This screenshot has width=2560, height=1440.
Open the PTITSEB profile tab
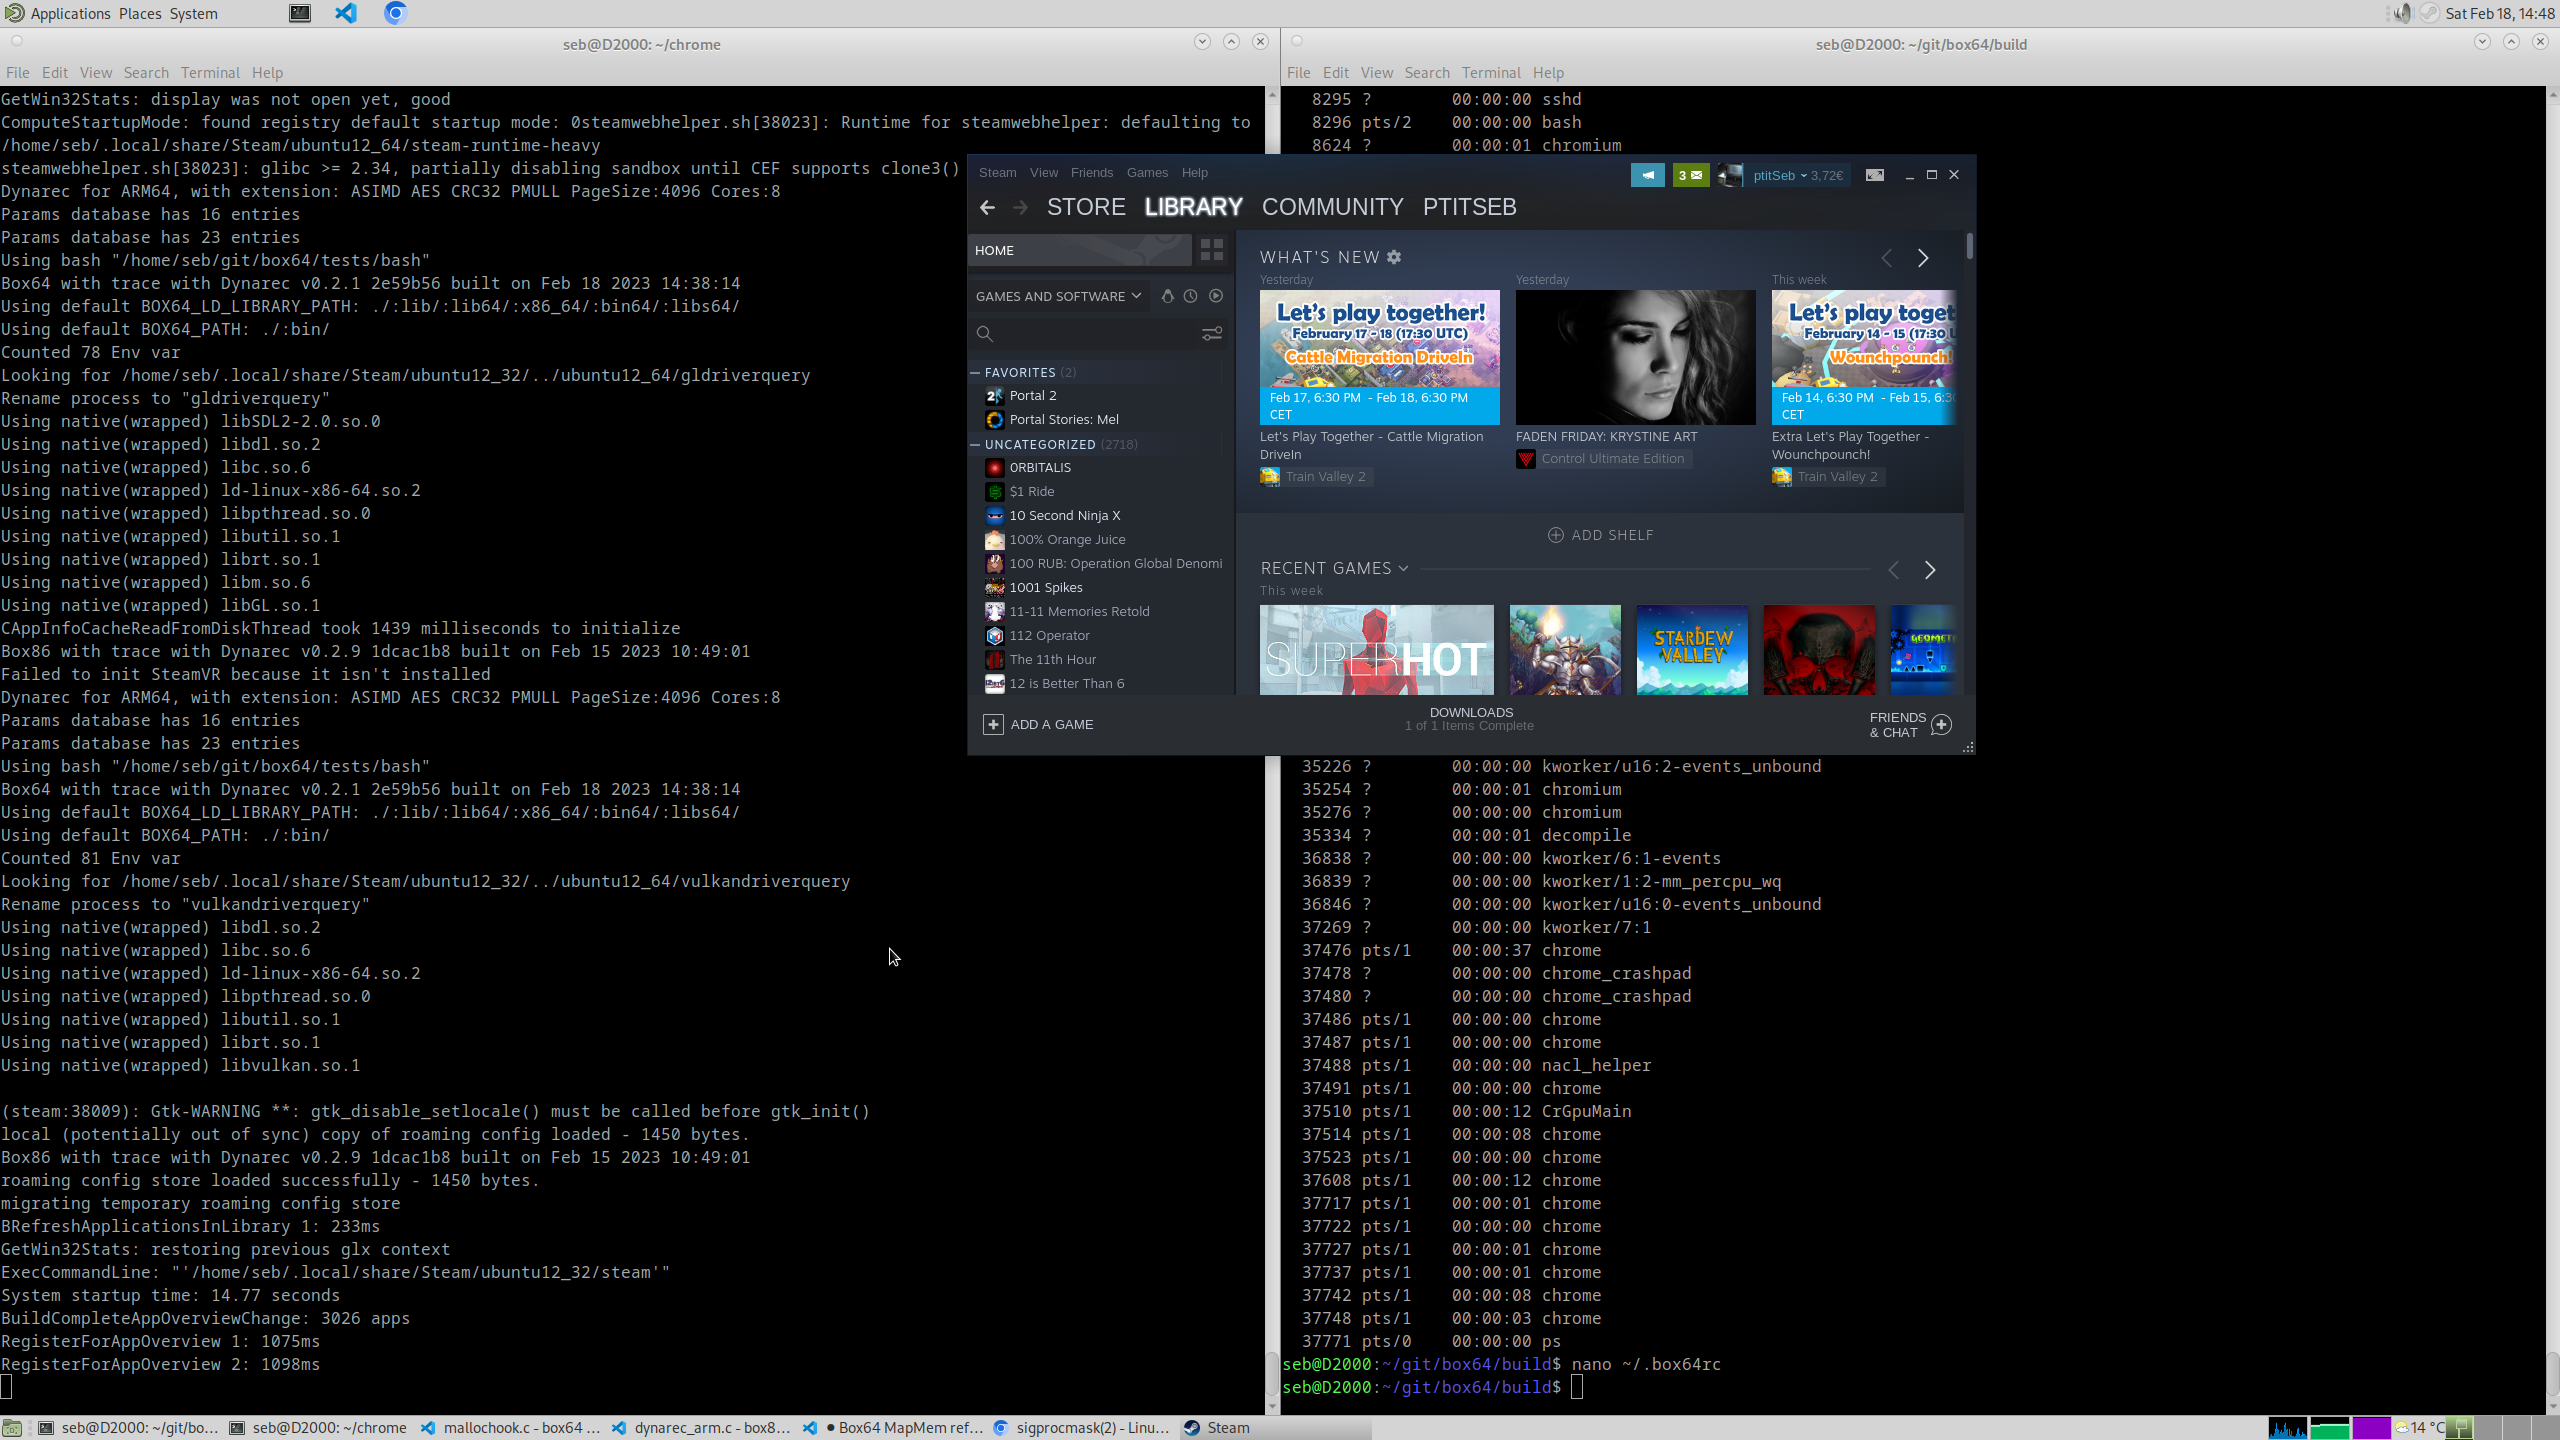click(x=1469, y=207)
